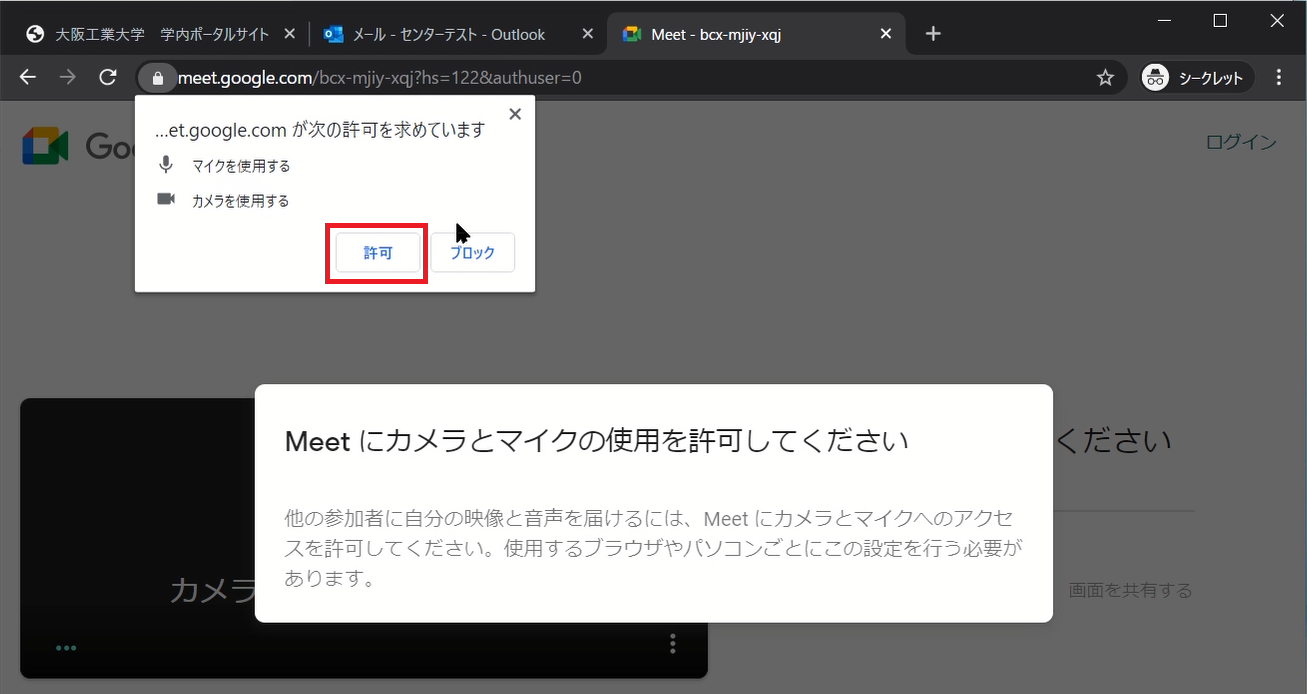Viewport: 1307px width, 694px height.
Task: Close the Chrome window
Action: (1278, 20)
